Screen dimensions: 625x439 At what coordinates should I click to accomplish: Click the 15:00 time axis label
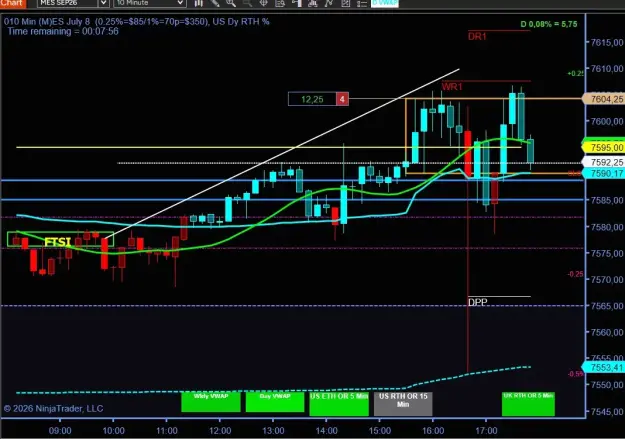click(x=380, y=431)
